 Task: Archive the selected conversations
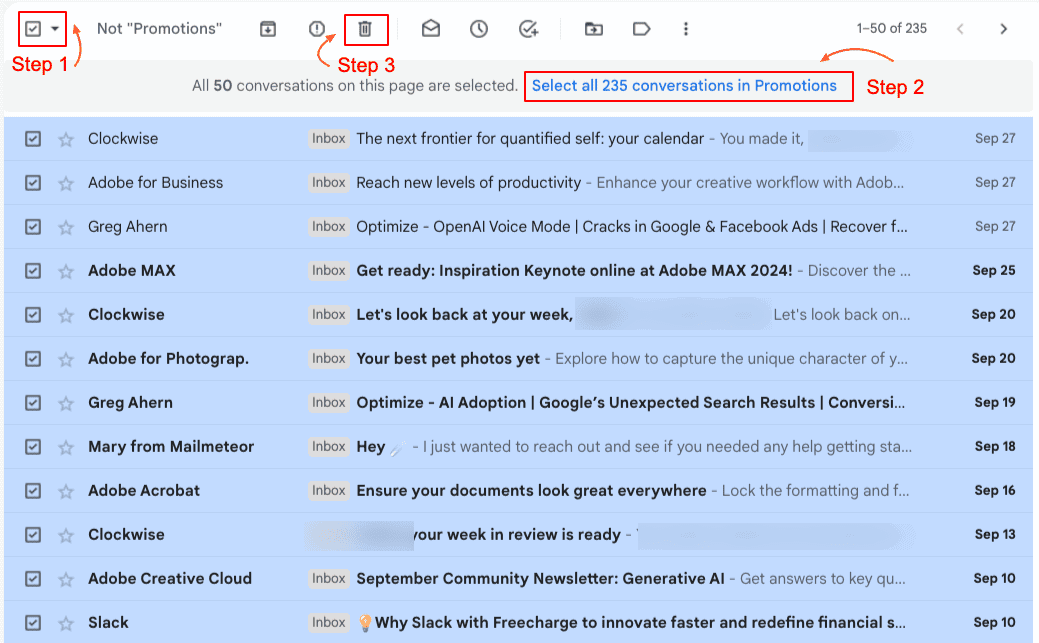(x=268, y=29)
